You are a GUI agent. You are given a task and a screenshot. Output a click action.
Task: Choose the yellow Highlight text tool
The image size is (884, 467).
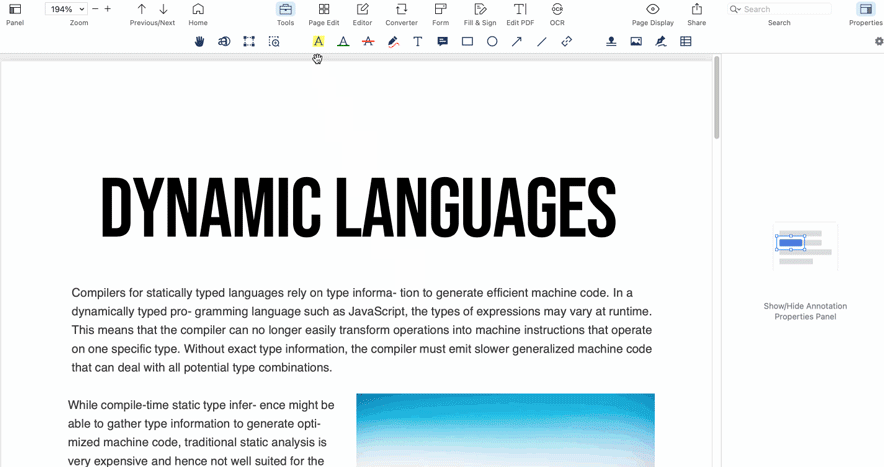[319, 41]
